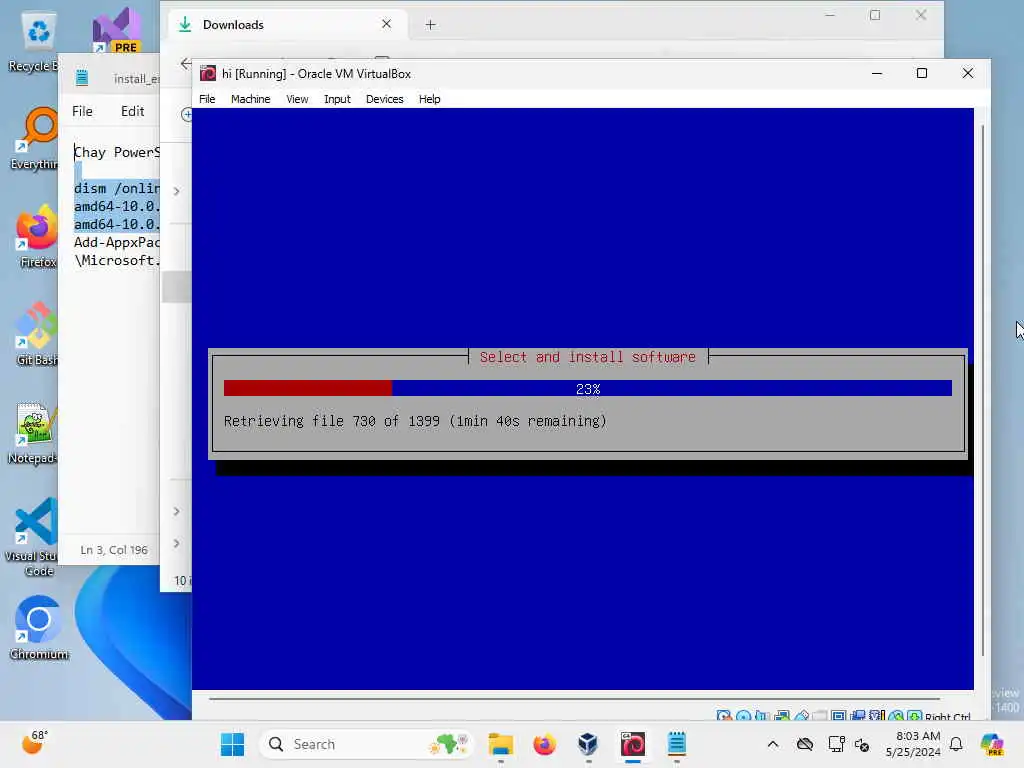Open the Edit menu in Notepad
This screenshot has width=1024, height=768.
tap(133, 111)
